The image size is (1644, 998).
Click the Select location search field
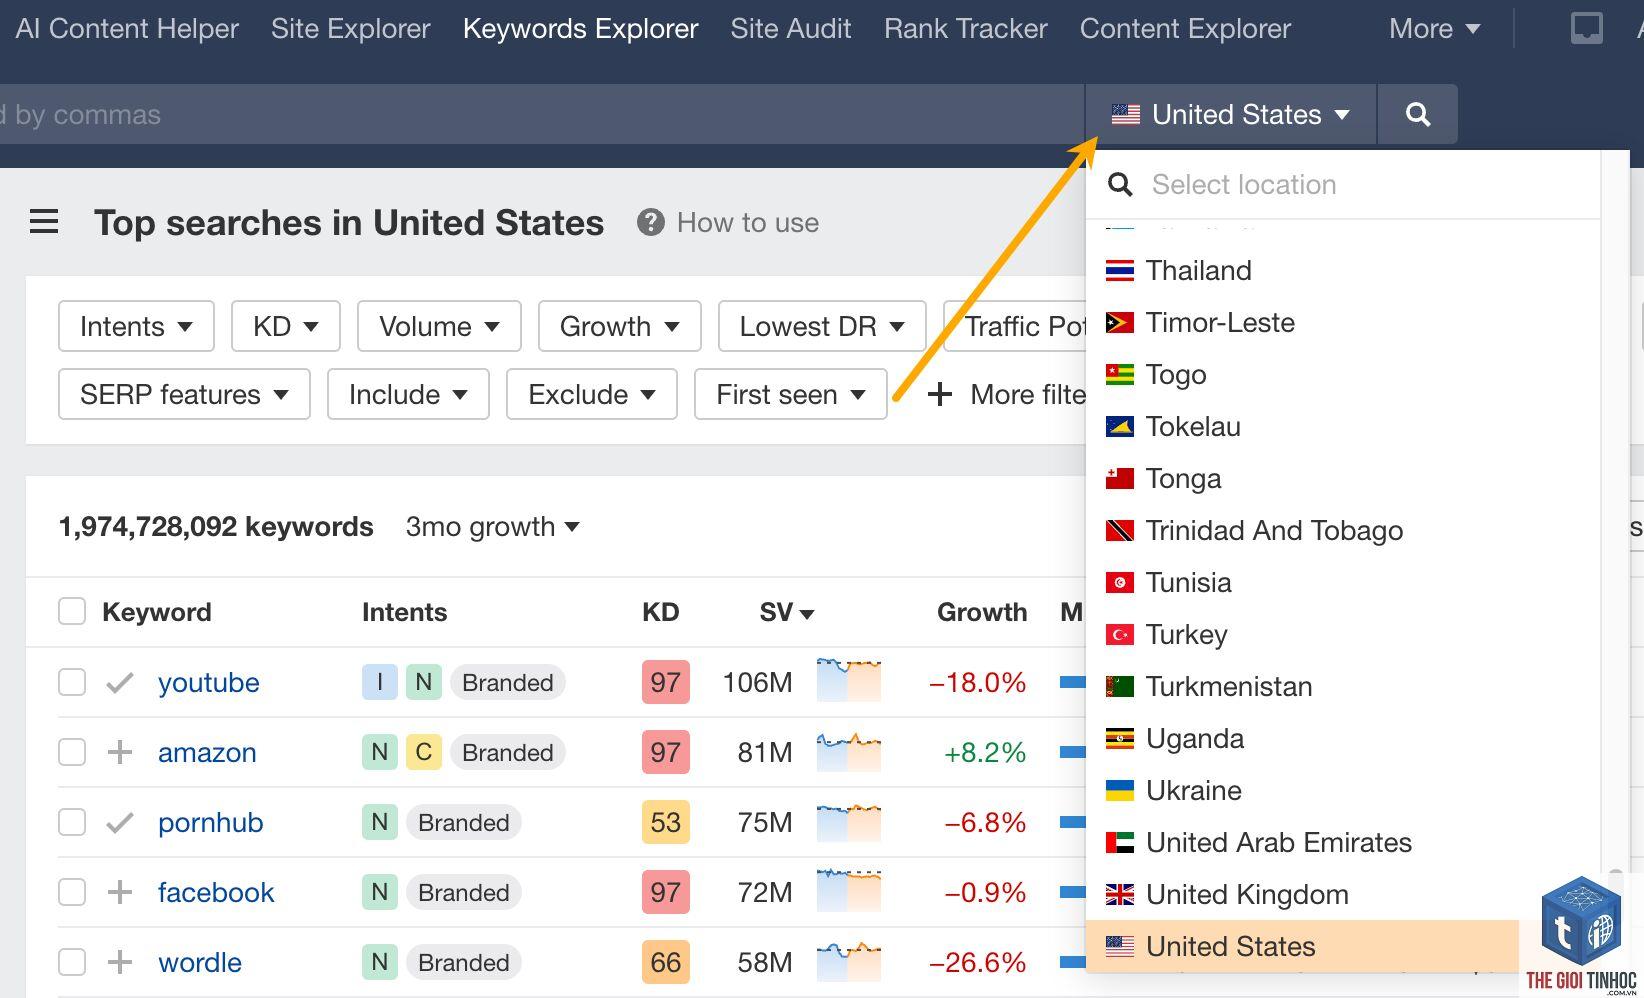pyautogui.click(x=1343, y=184)
